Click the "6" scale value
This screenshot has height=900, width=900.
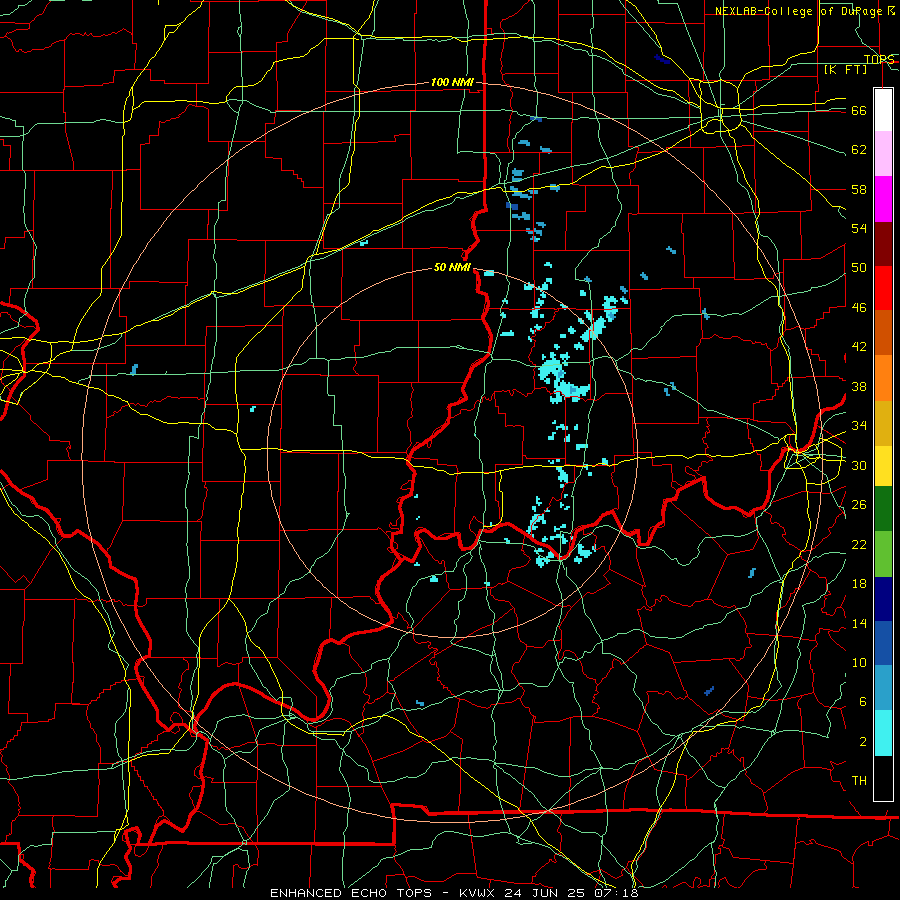(863, 702)
